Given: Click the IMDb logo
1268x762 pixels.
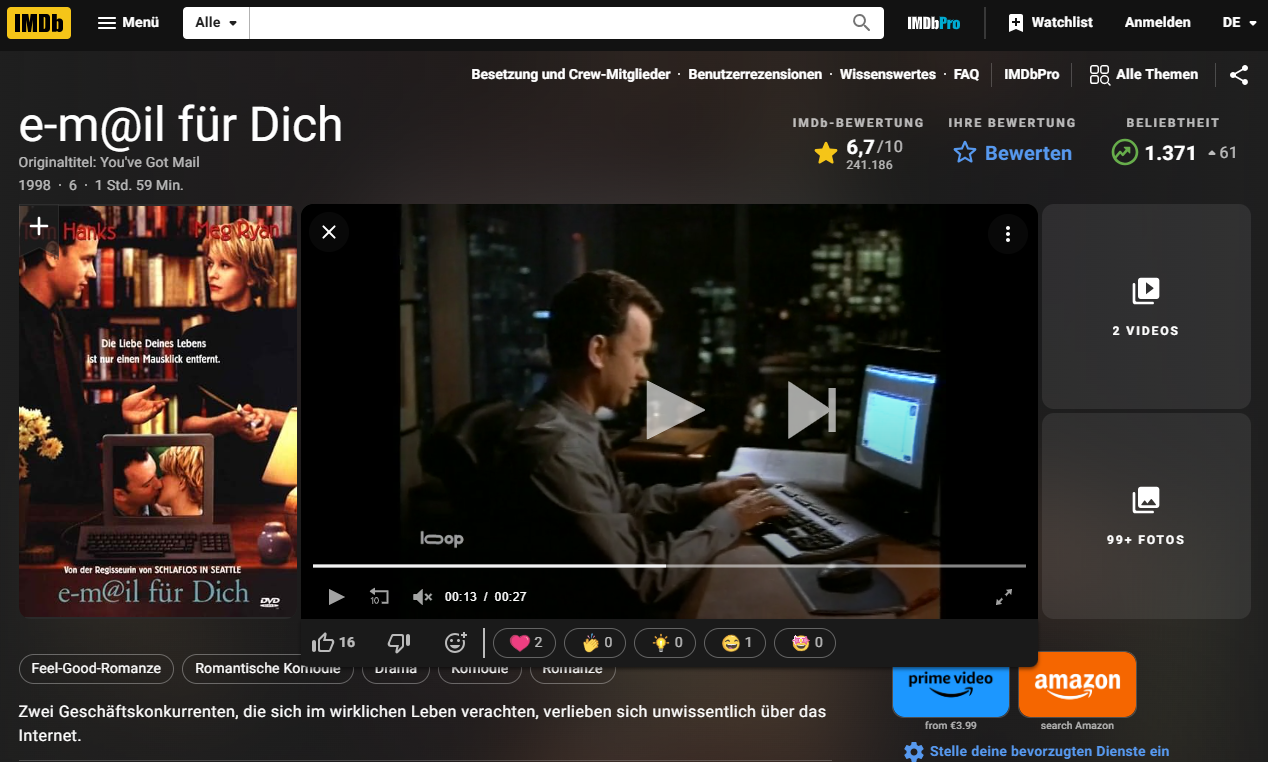Looking at the screenshot, I should (x=39, y=22).
